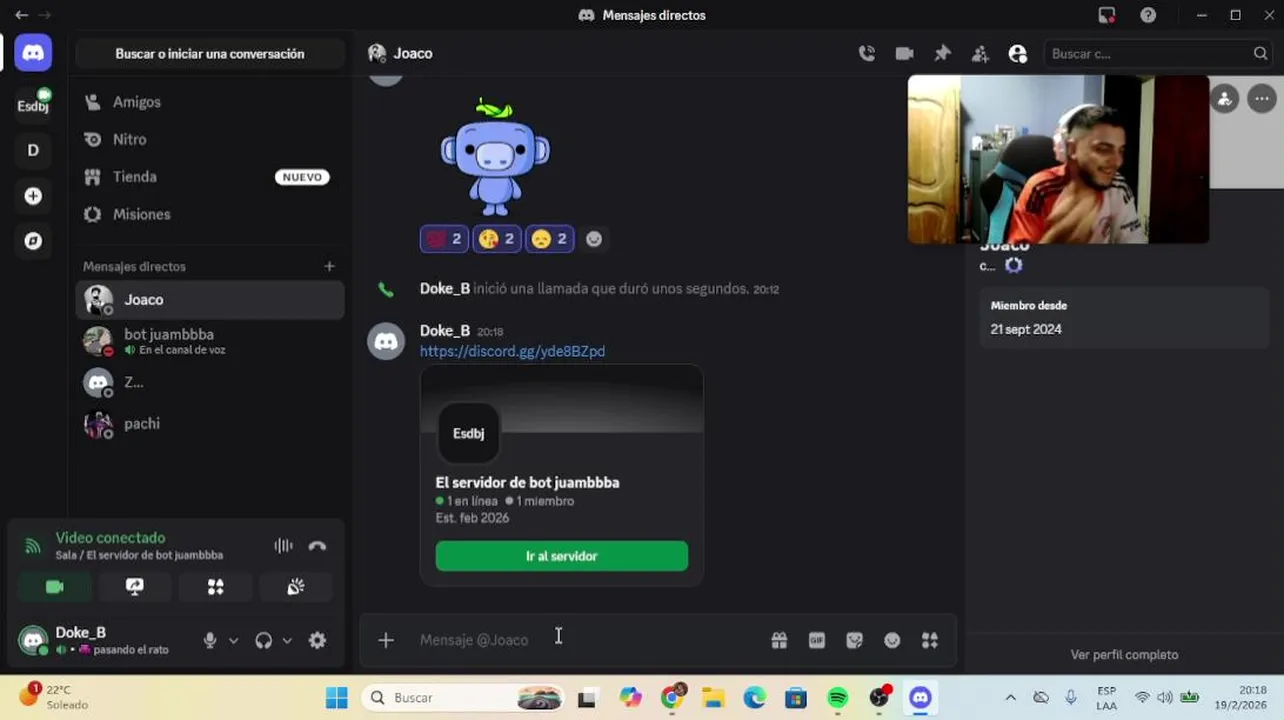
Task: Open Spotify from the taskbar
Action: coord(838,698)
